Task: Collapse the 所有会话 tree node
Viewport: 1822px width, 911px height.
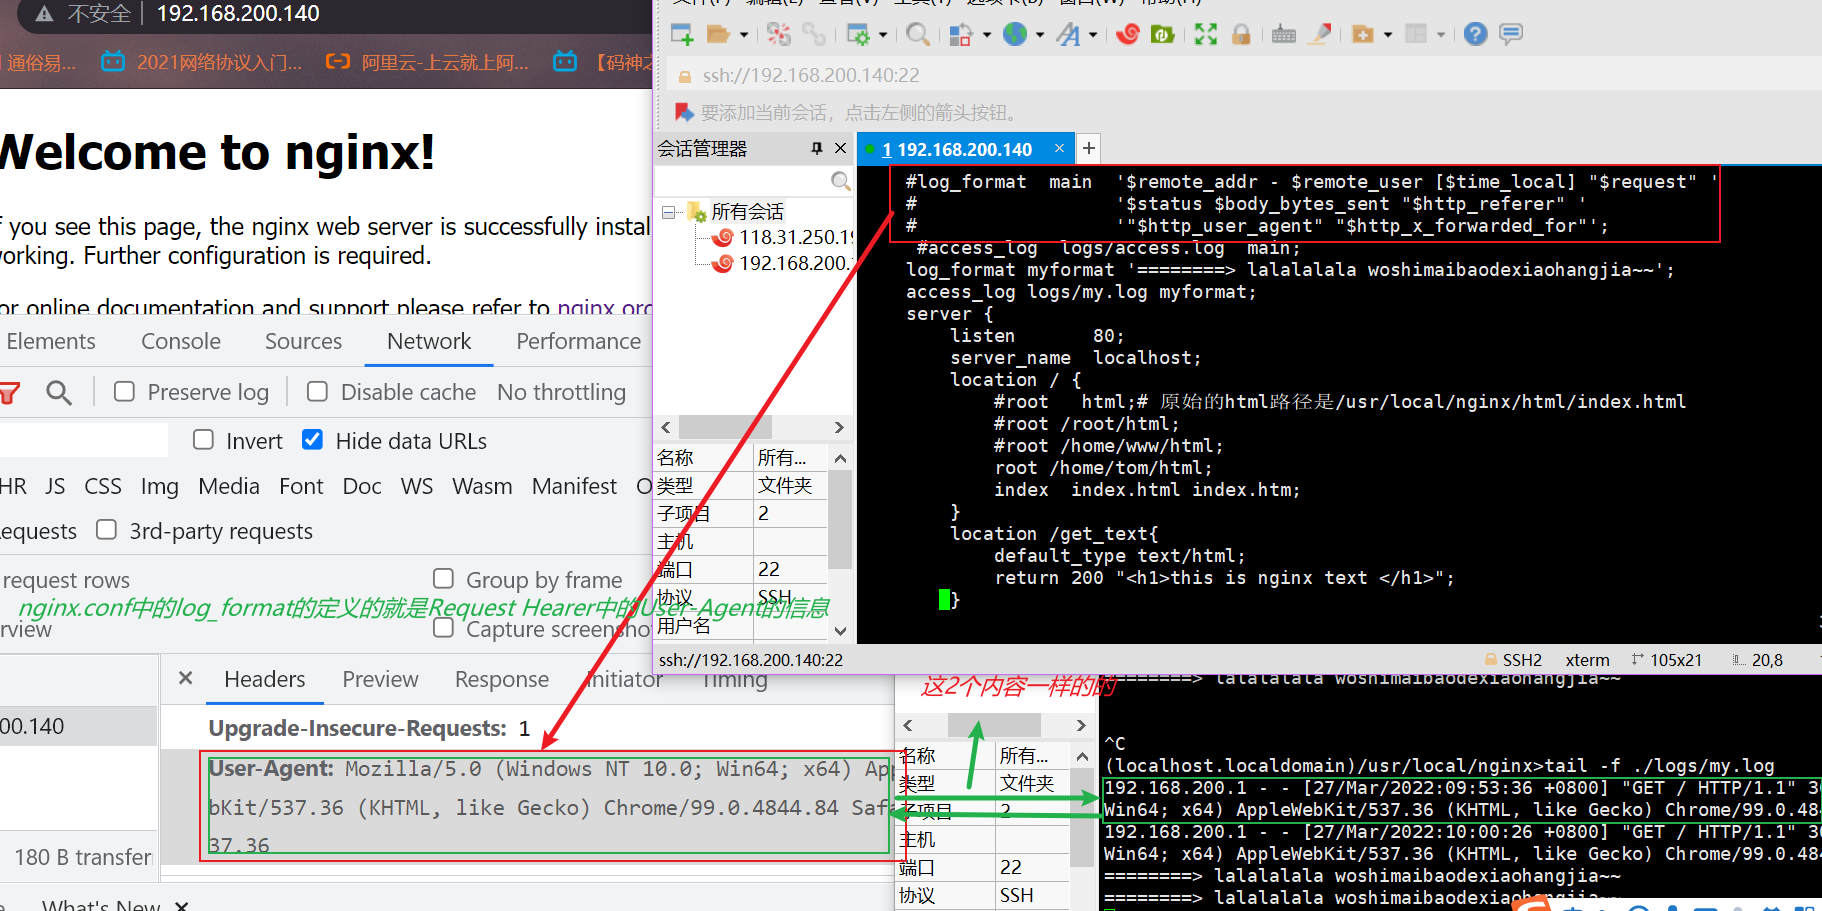Action: [x=669, y=212]
